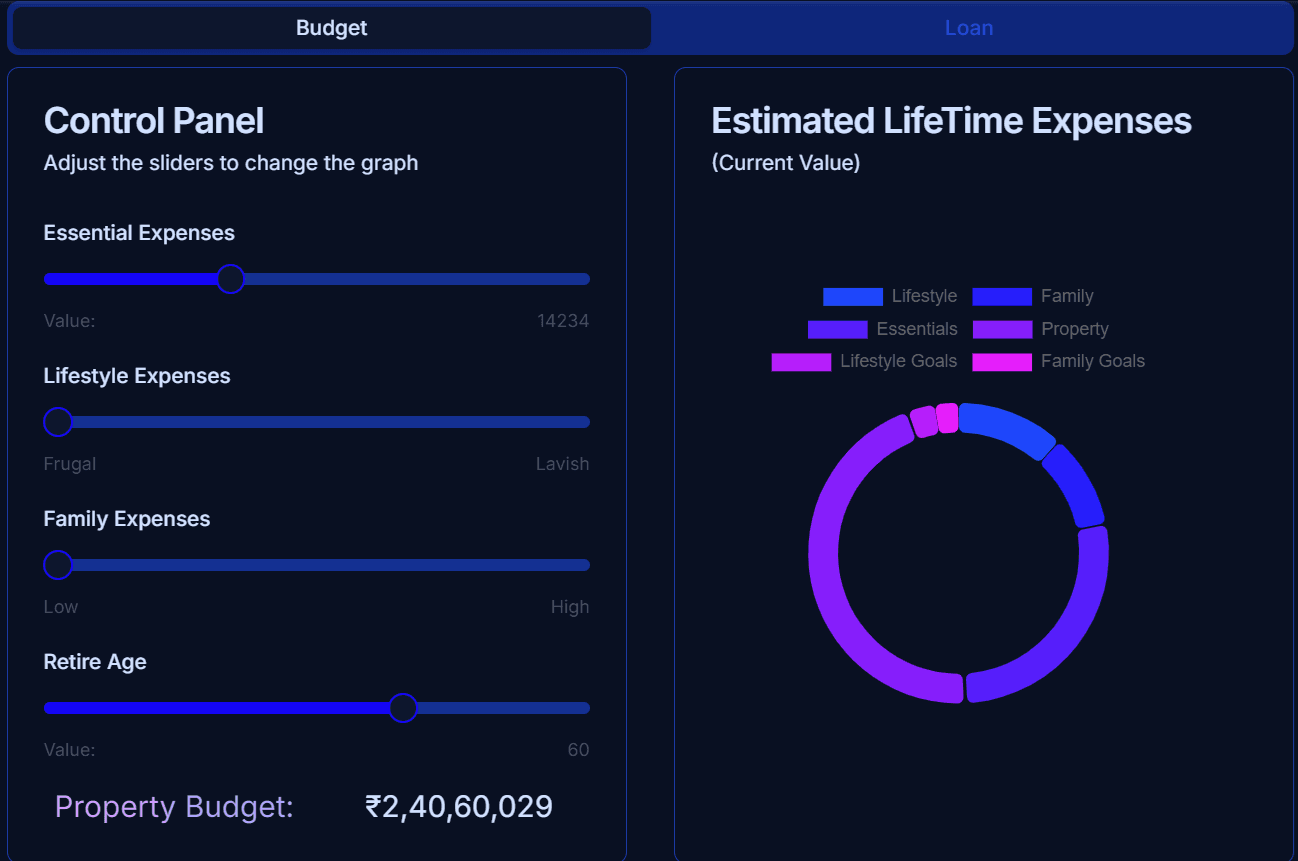This screenshot has height=861, width=1298.
Task: Toggle Family legend color box
Action: 1002,297
